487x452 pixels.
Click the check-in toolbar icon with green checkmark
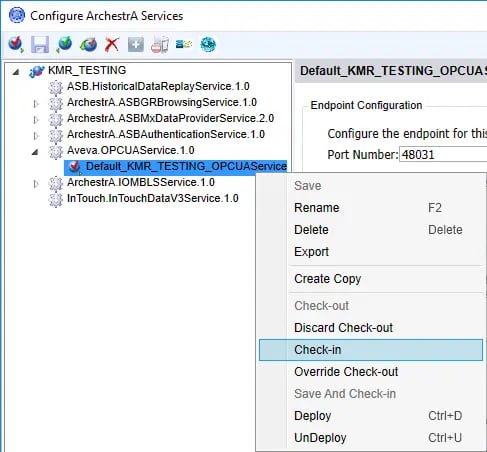(x=64, y=44)
